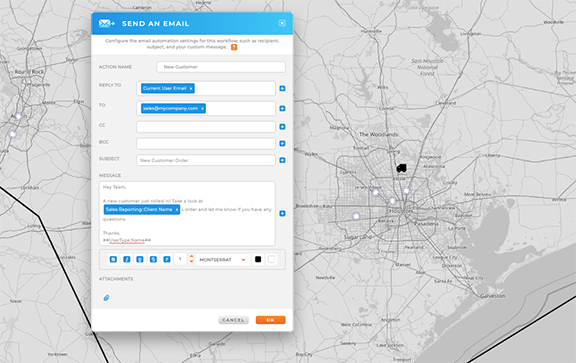Toggle bold formatting in message toolbar
Screen dimensions: 576x363
coord(113,259)
